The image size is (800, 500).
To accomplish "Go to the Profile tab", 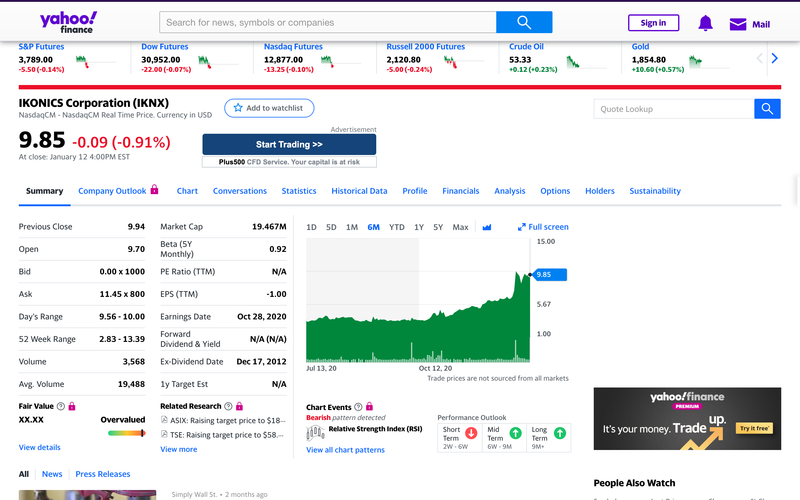I will click(415, 191).
